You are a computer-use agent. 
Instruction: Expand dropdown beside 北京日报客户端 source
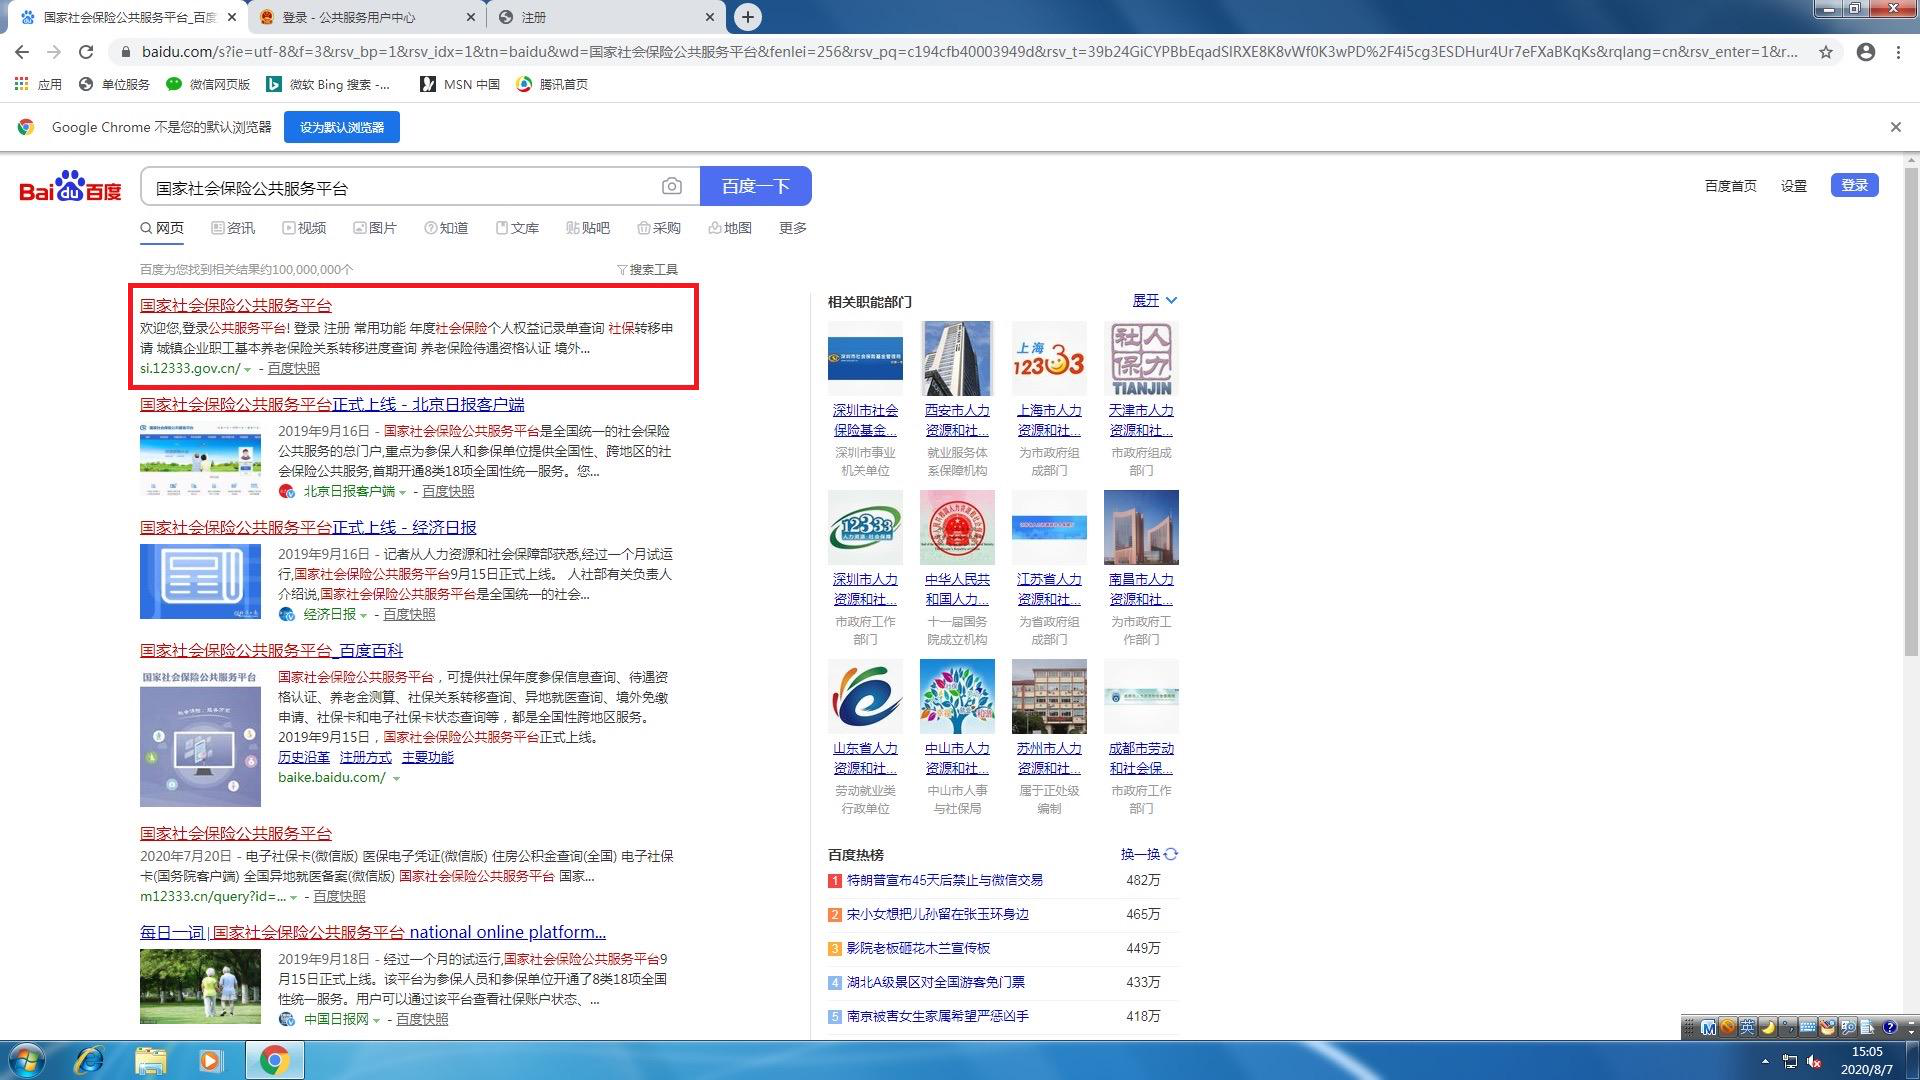coord(403,492)
